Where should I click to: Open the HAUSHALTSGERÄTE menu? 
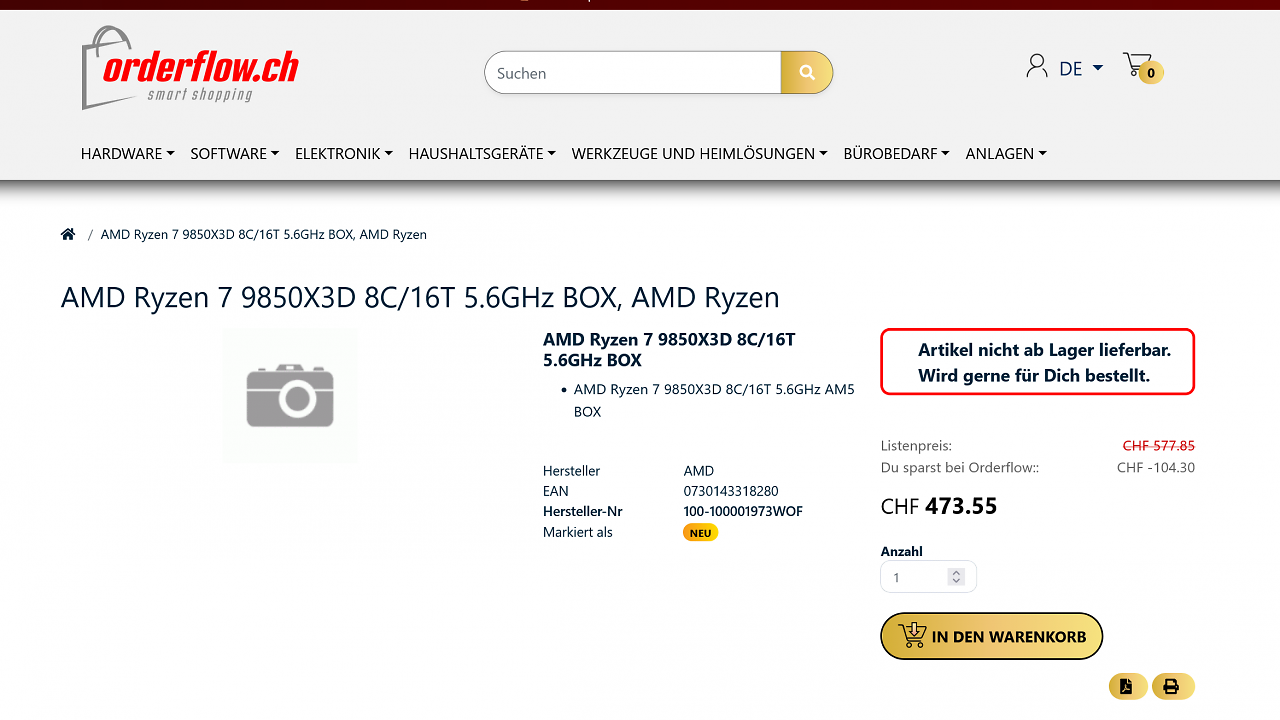[x=482, y=153]
